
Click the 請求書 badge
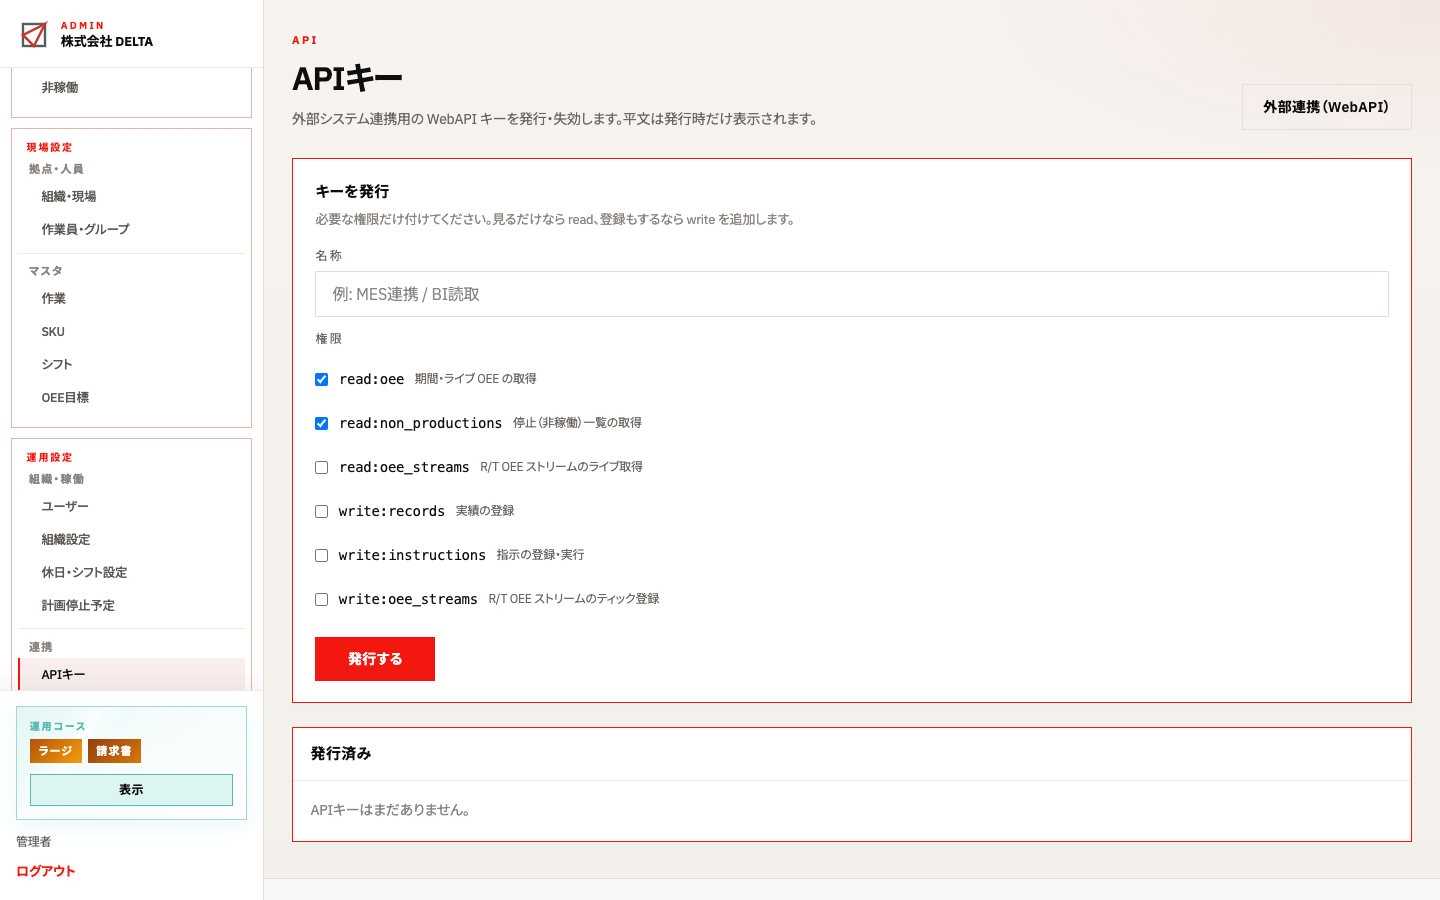tap(114, 751)
